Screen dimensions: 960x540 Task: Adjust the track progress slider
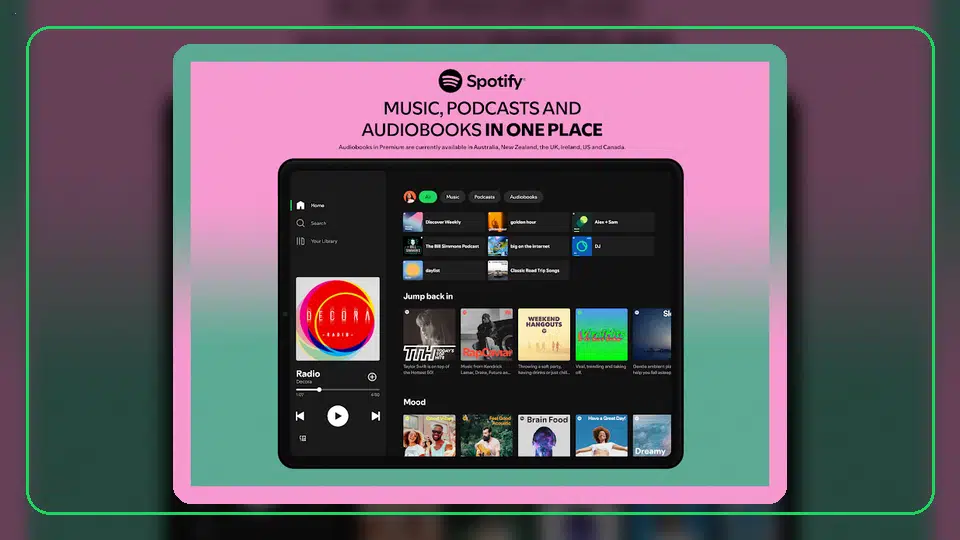337,389
